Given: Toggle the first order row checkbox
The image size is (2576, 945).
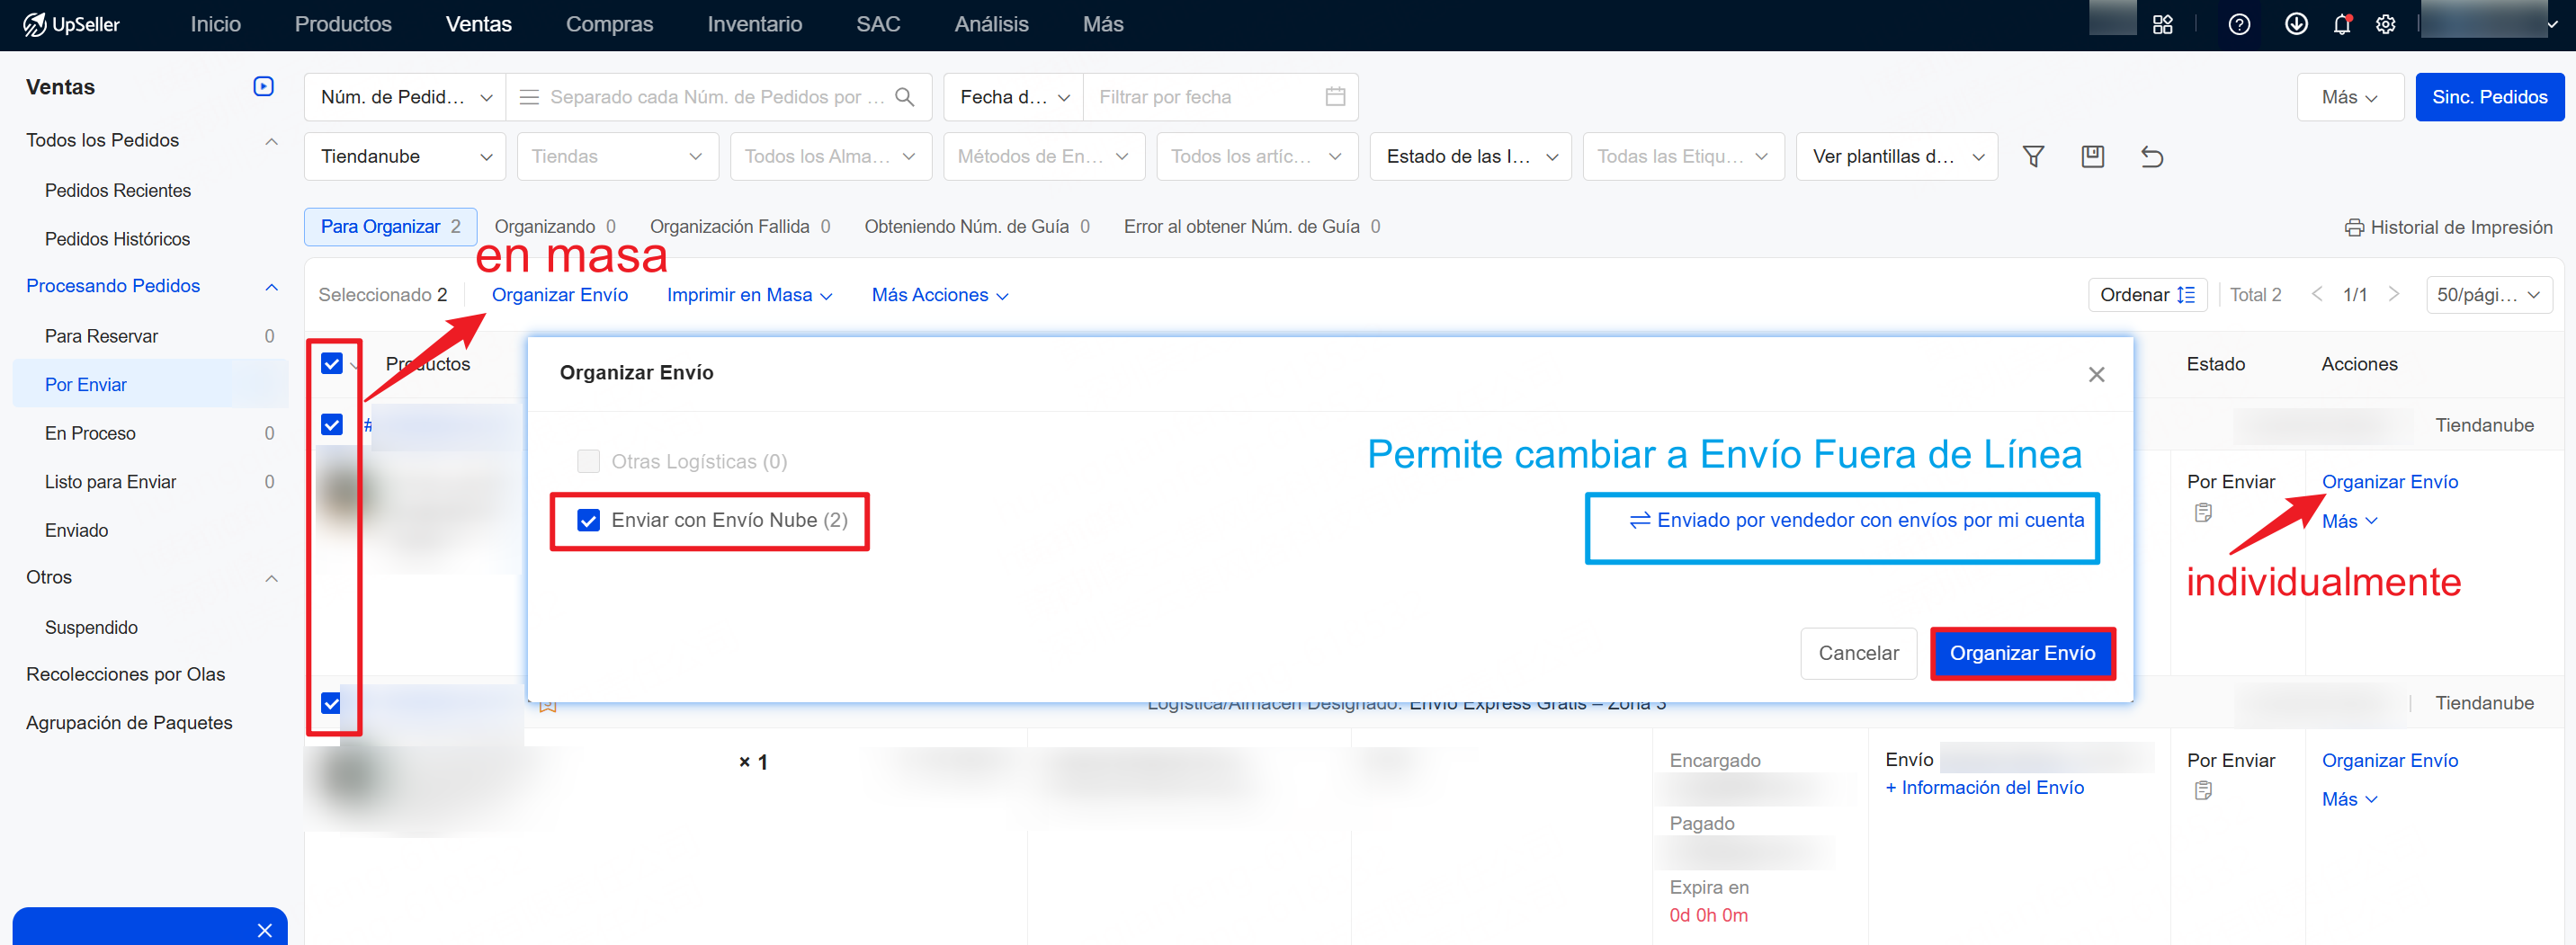Looking at the screenshot, I should tap(332, 425).
